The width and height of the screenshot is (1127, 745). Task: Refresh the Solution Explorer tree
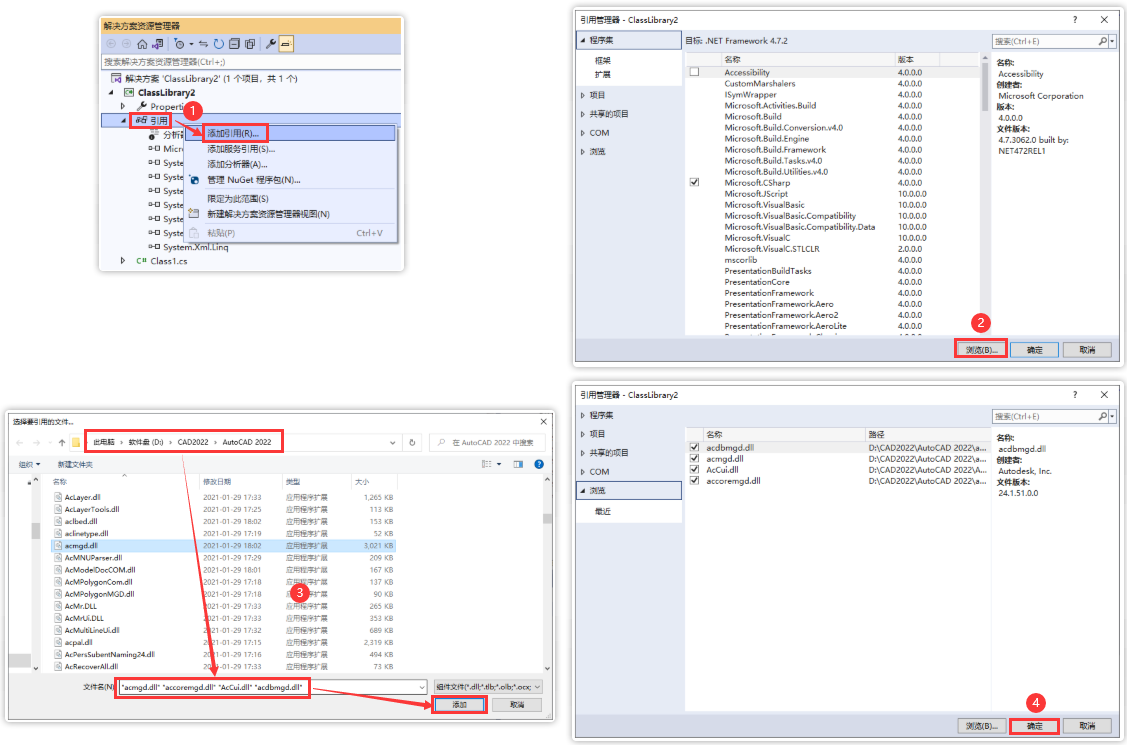pyautogui.click(x=218, y=44)
